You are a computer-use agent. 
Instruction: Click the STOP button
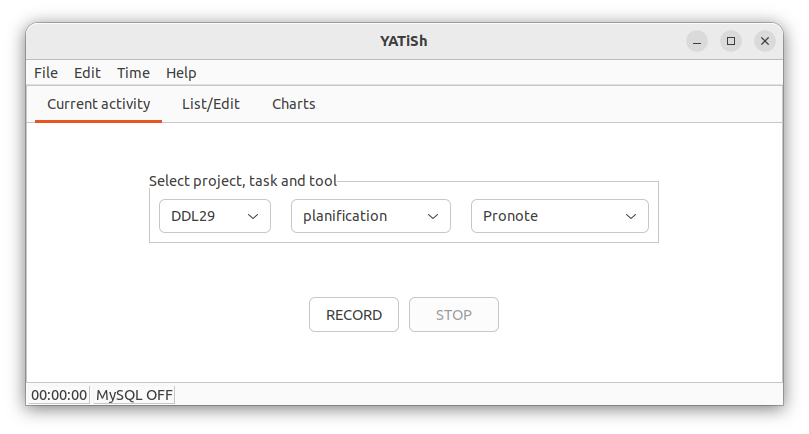coord(454,315)
